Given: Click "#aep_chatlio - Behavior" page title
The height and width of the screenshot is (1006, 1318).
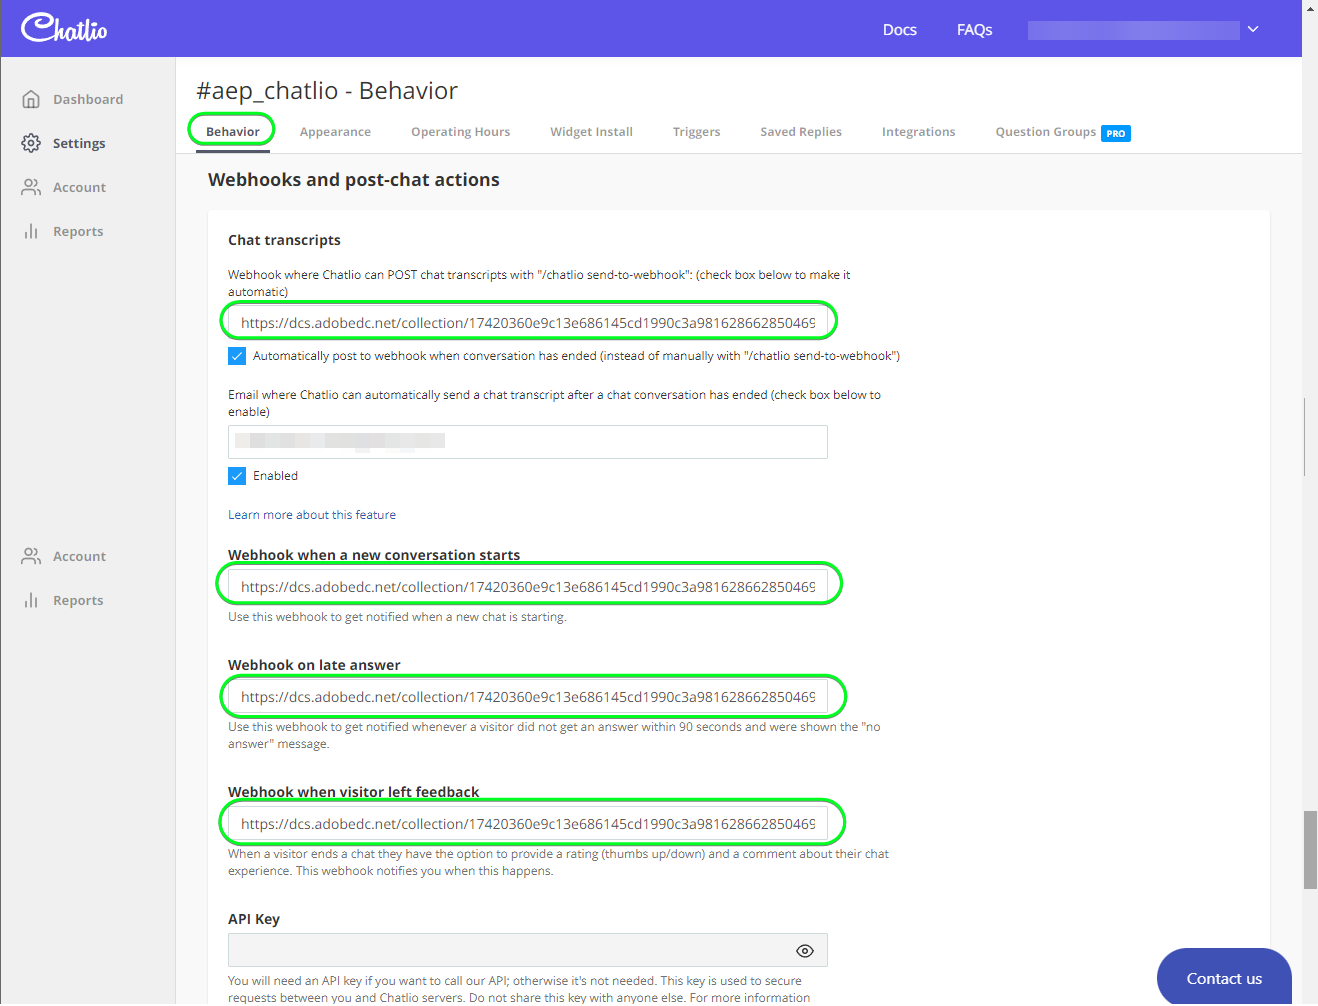Looking at the screenshot, I should pos(327,91).
